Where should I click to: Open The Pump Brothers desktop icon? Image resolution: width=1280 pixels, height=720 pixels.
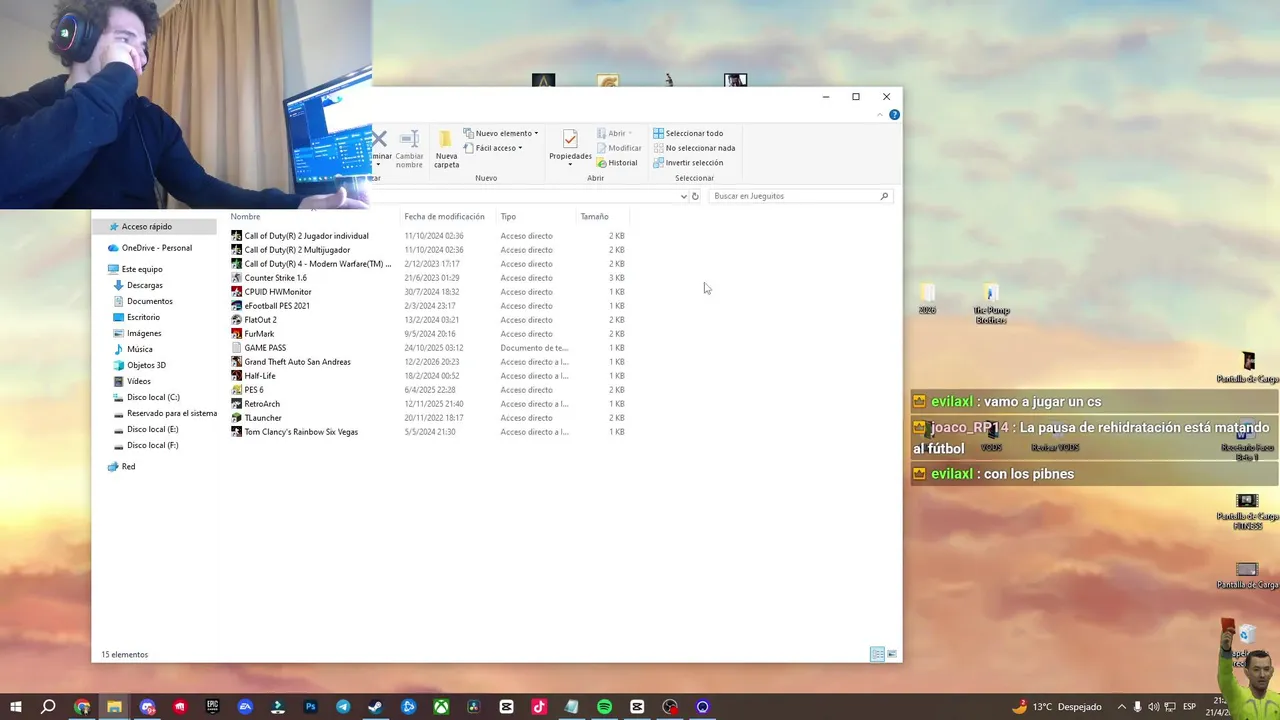(990, 304)
